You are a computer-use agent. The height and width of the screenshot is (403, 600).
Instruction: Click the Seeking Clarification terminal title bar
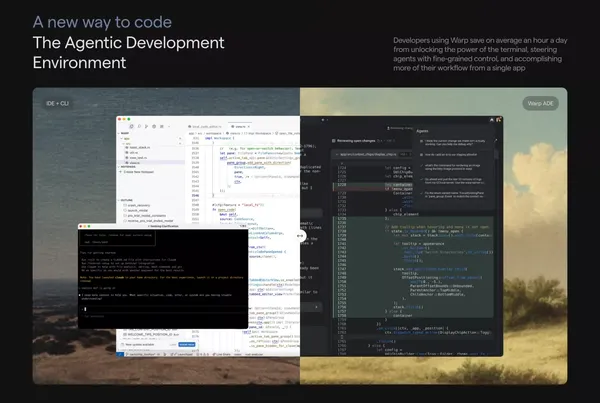pos(163,226)
